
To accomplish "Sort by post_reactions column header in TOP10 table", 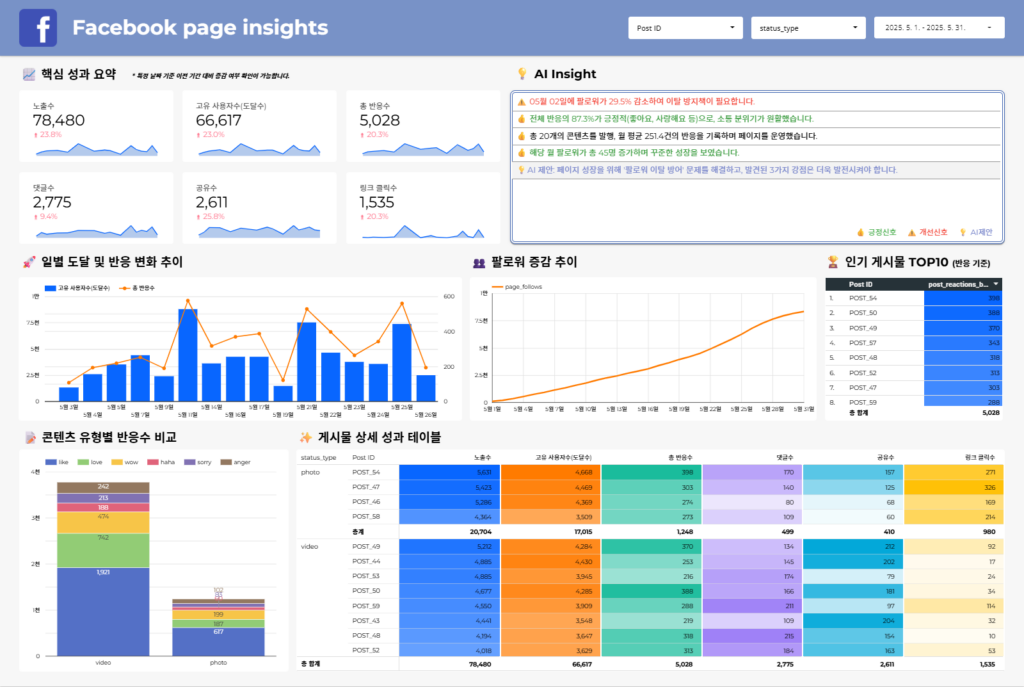I will coord(962,284).
